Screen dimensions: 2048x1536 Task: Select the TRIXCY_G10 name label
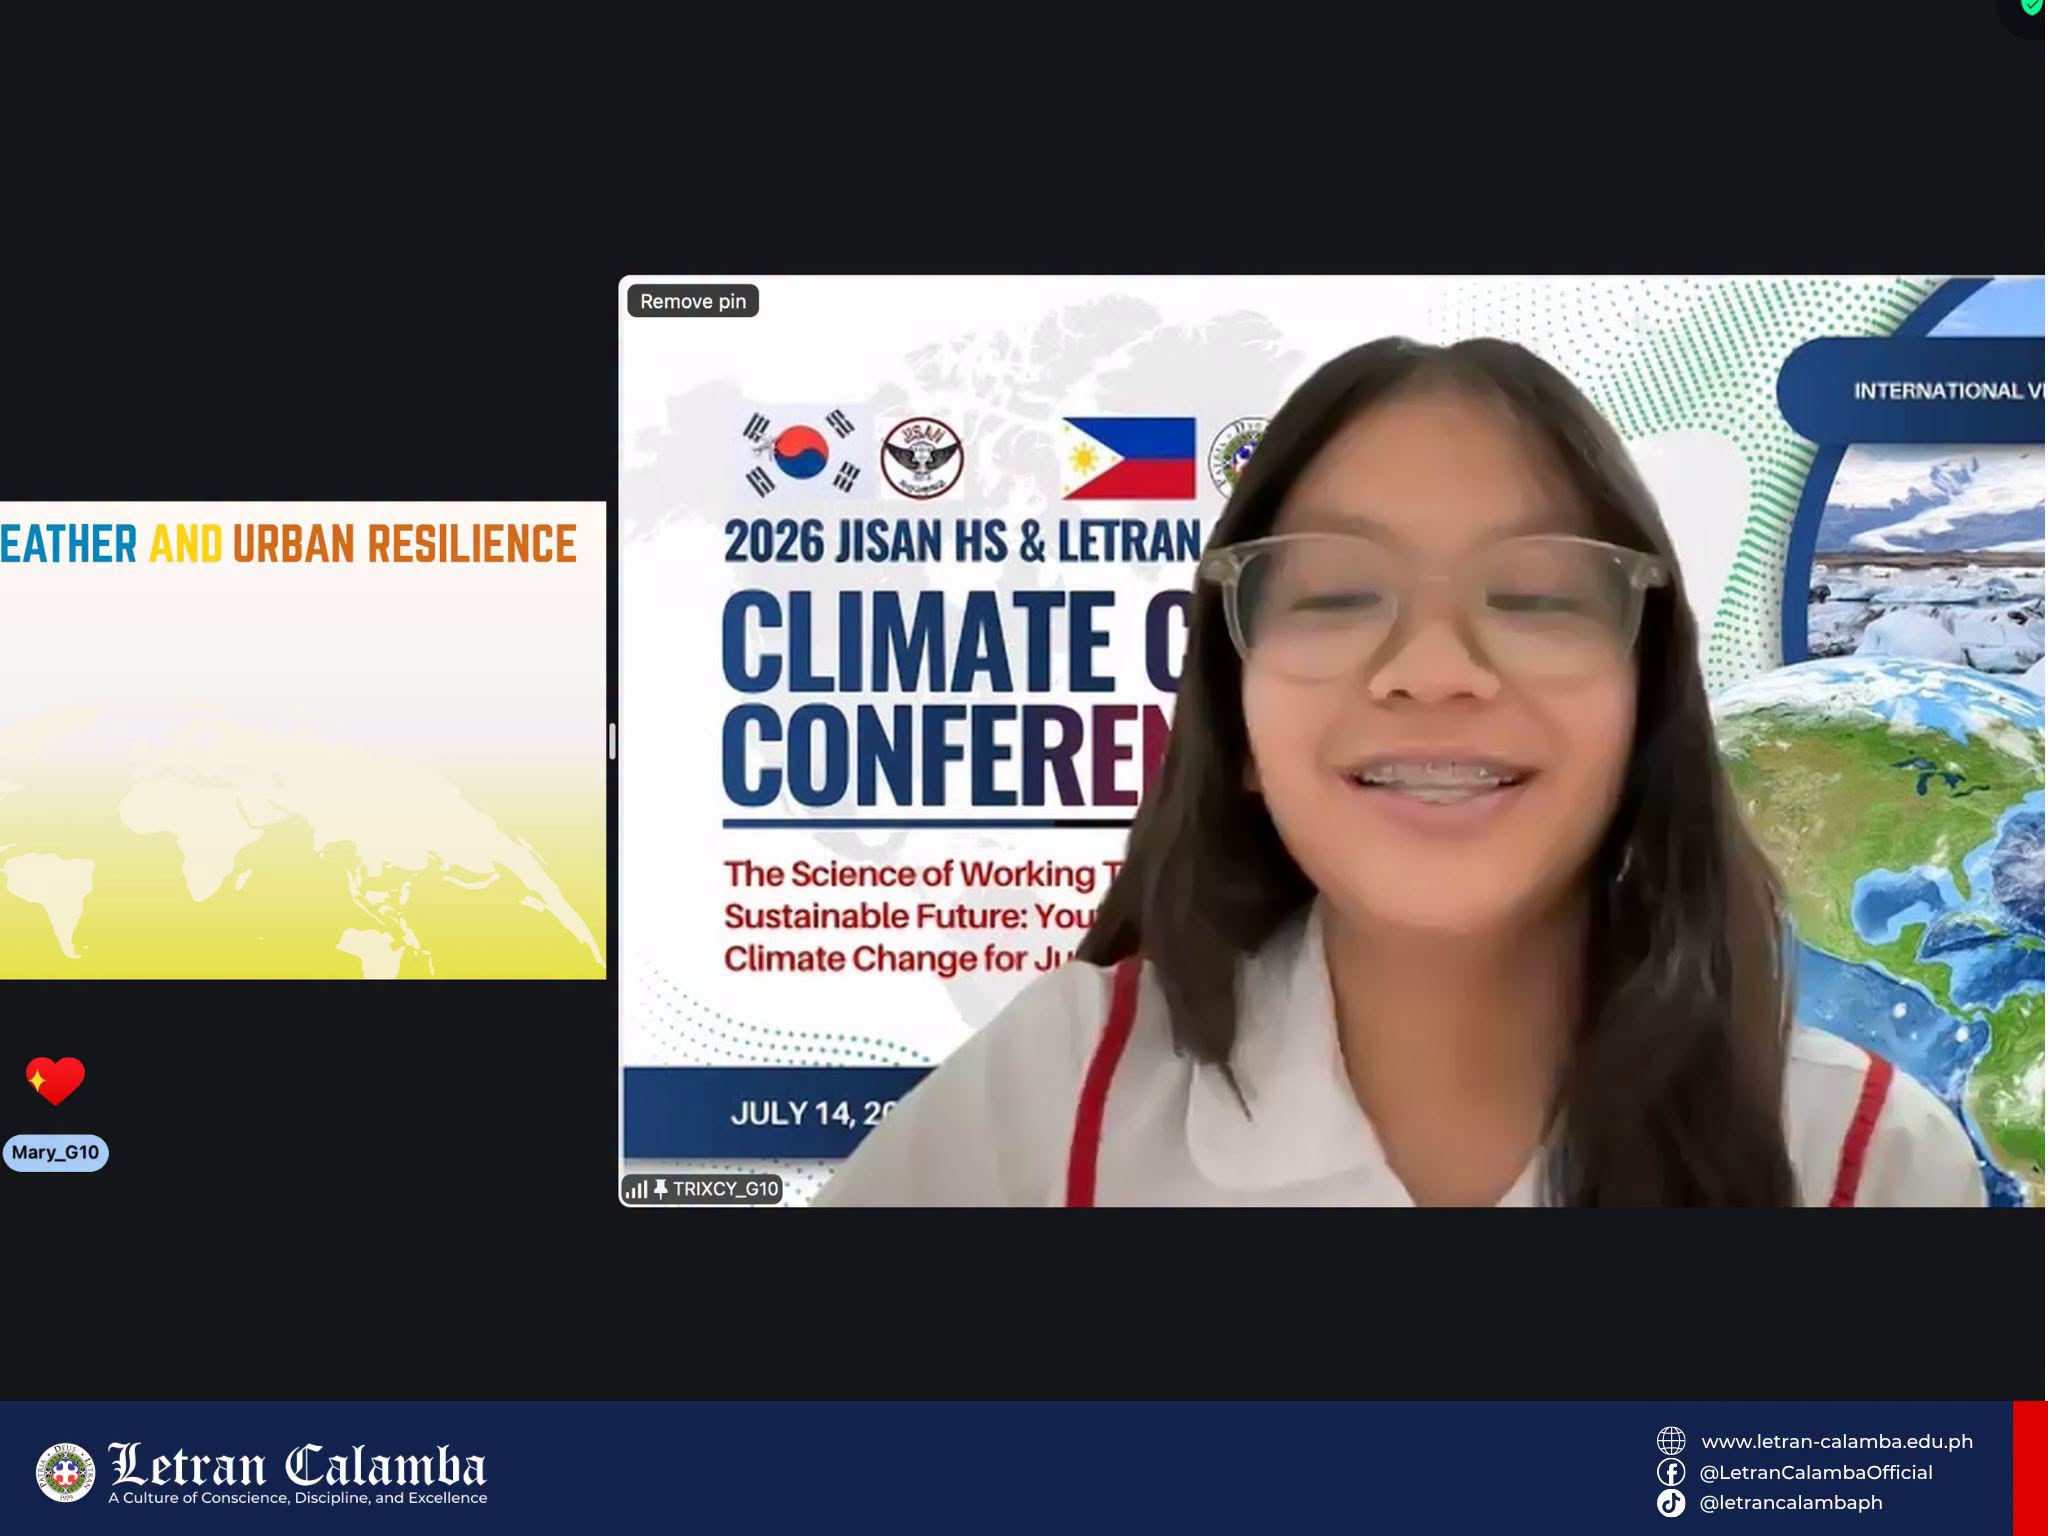[725, 1189]
